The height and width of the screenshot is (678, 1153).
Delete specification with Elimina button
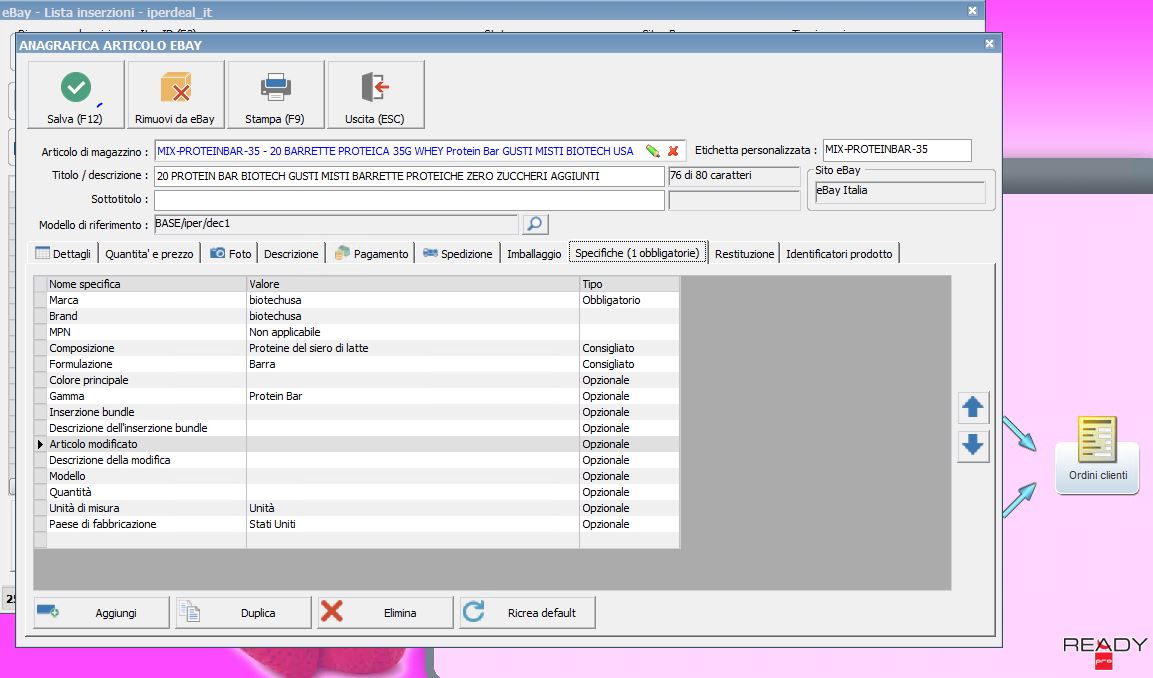(x=385, y=613)
